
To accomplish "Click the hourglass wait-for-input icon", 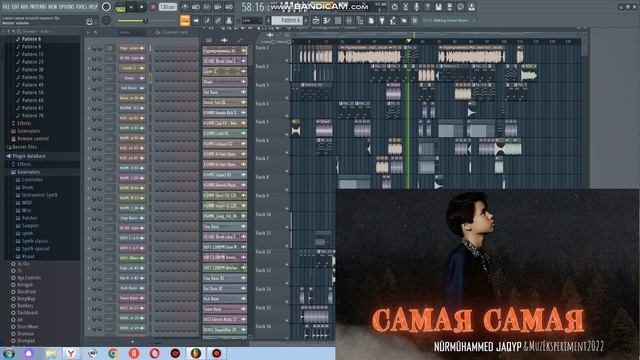I will tap(405, 7).
